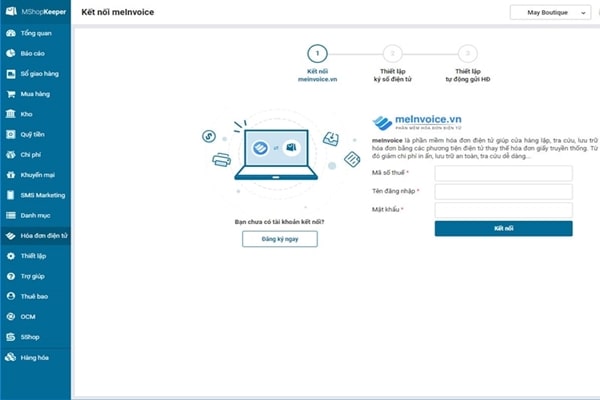Open Quỹ tiền safe icon
Viewport: 600px width, 400px height.
[x=11, y=134]
